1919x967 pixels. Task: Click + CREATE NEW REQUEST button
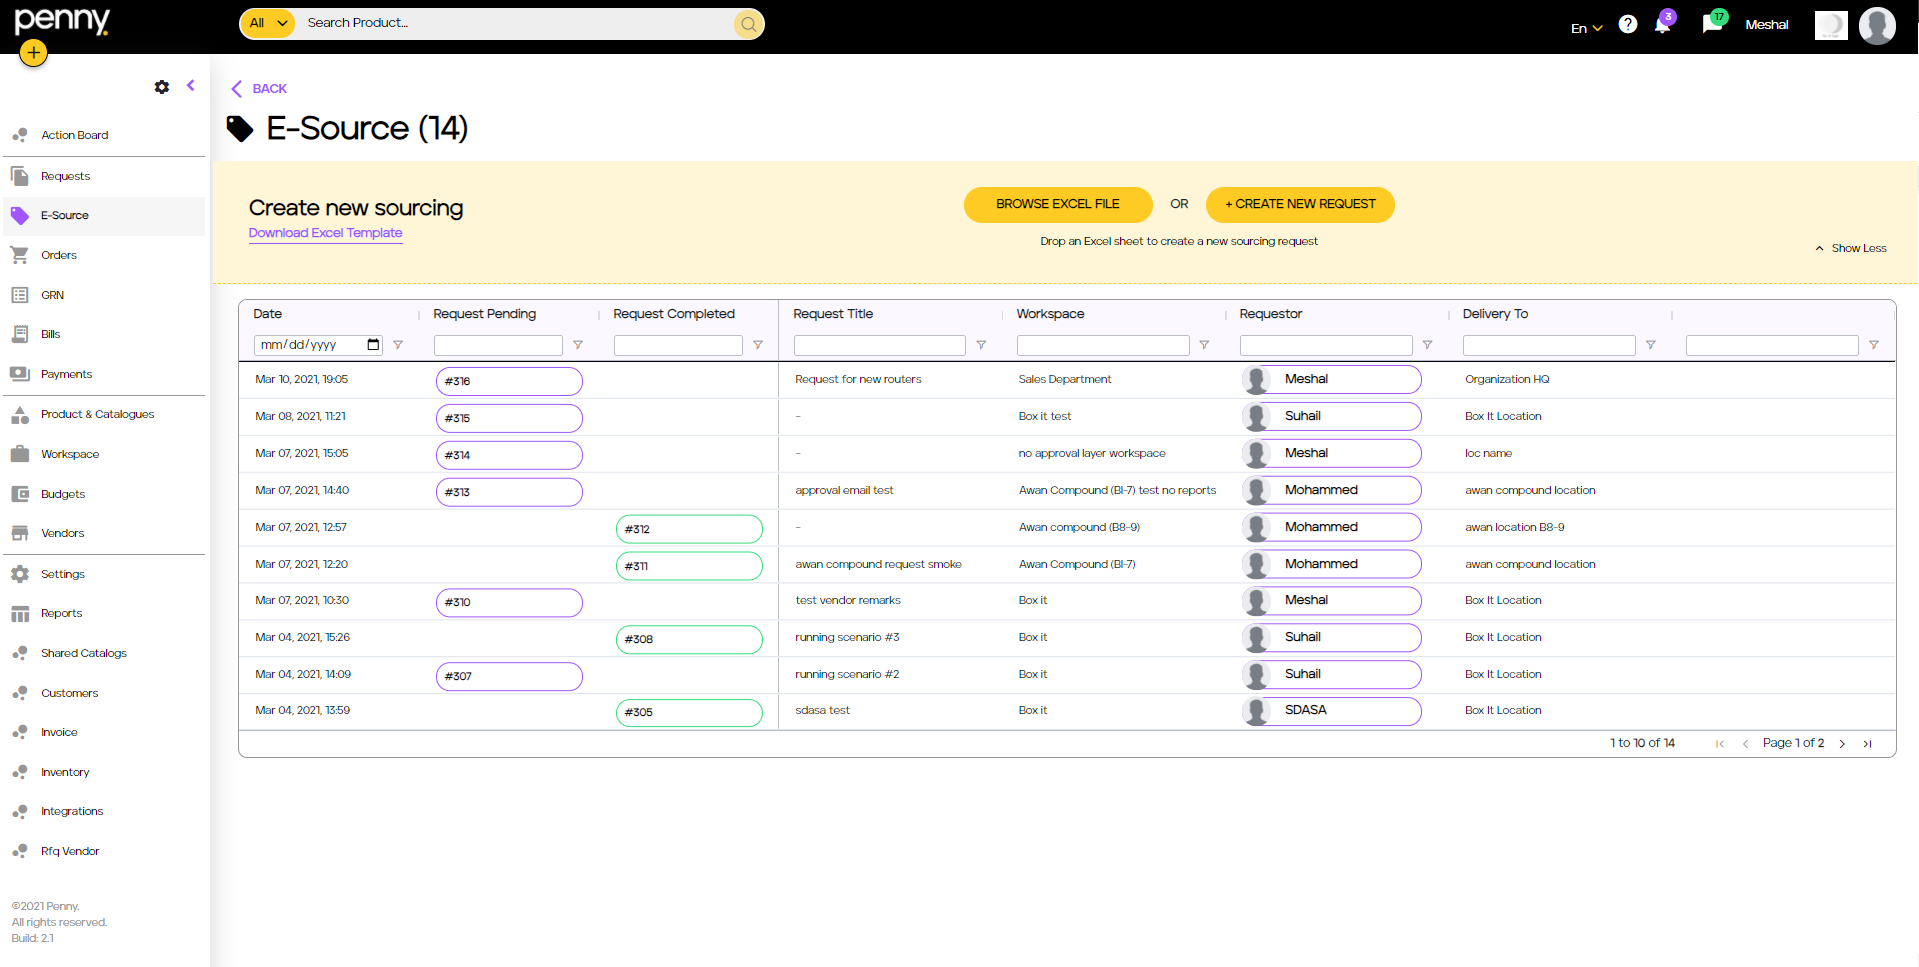[x=1300, y=204]
